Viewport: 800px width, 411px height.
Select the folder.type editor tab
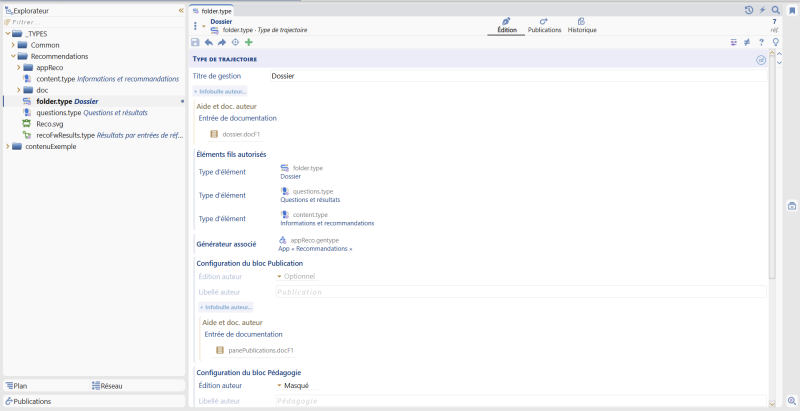[x=212, y=11]
